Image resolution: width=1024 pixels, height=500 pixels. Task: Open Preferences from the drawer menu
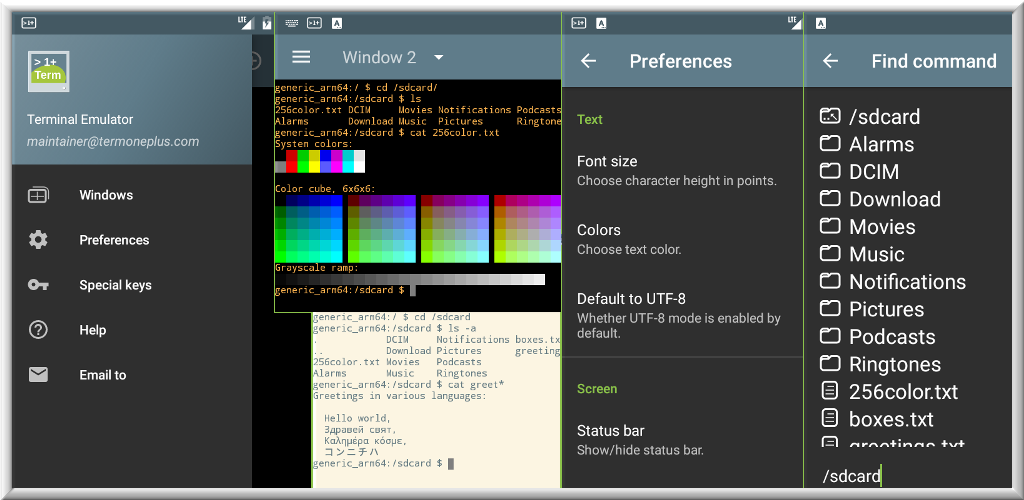(114, 240)
